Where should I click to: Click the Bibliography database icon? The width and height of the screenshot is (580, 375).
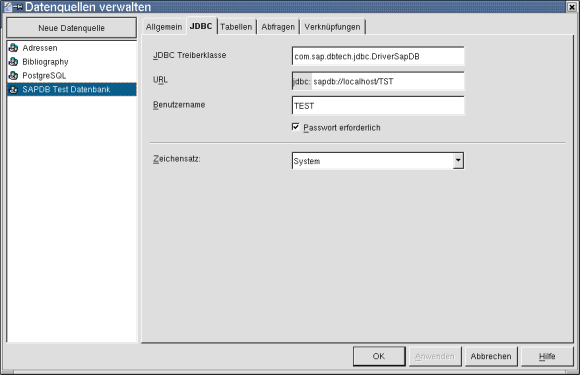pos(13,62)
